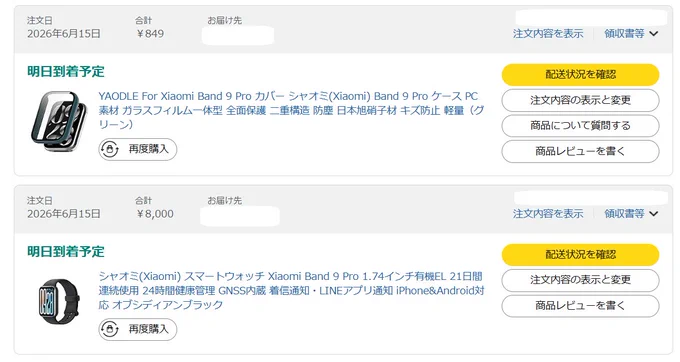Ask a question about the YAODLE product
This screenshot has height=362, width=680.
580,126
